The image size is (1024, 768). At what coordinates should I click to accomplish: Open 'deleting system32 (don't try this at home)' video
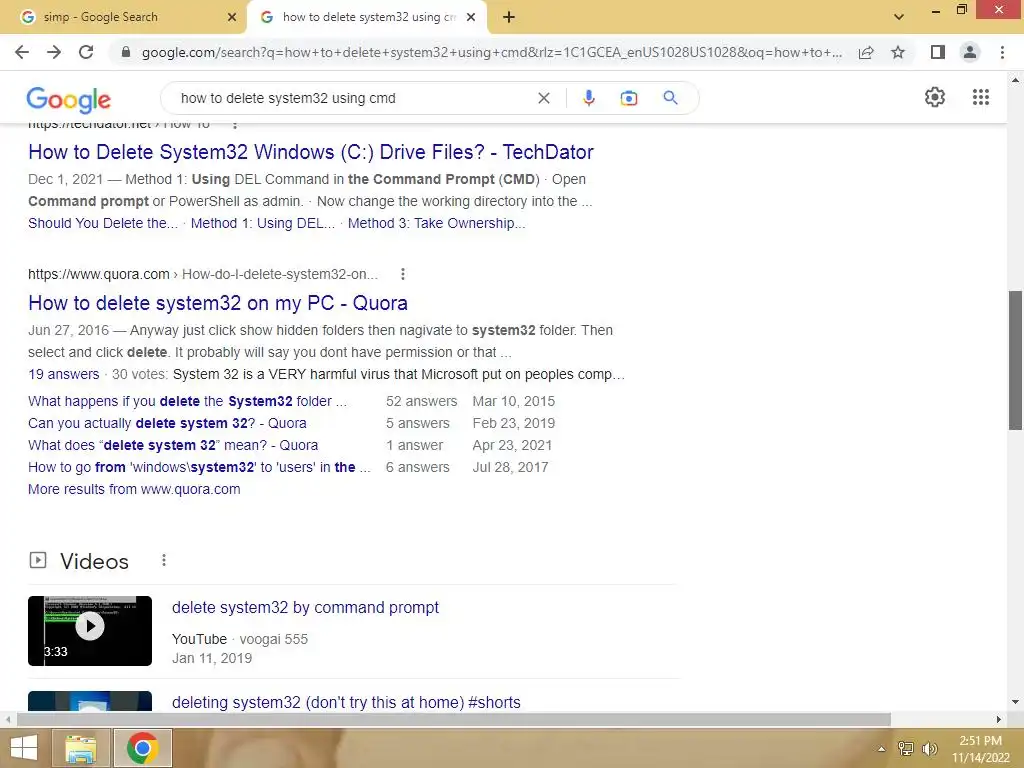coord(346,703)
